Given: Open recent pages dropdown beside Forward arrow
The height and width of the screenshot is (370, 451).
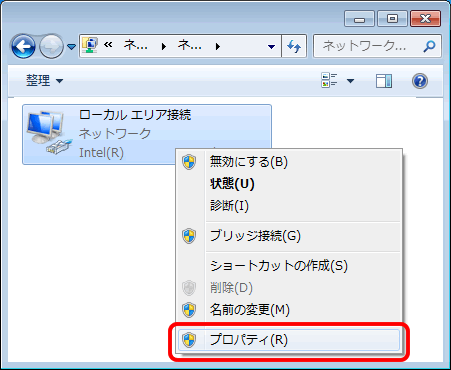Looking at the screenshot, I should (71, 47).
